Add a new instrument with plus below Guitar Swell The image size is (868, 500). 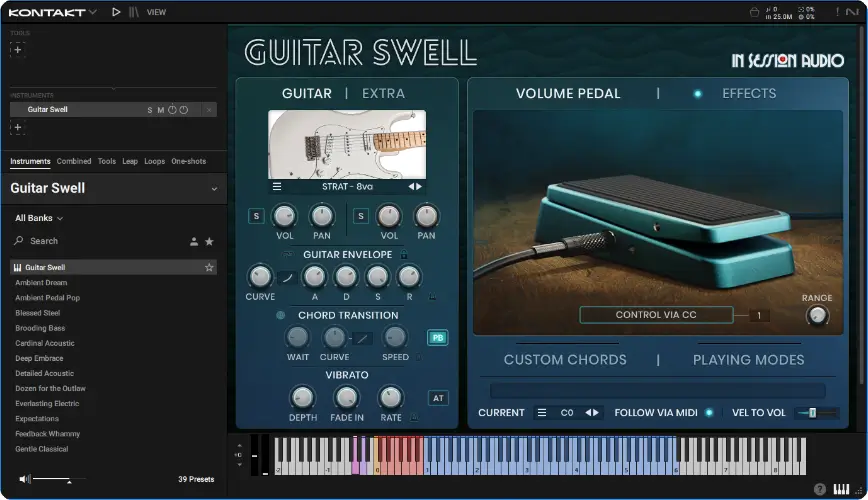point(18,127)
